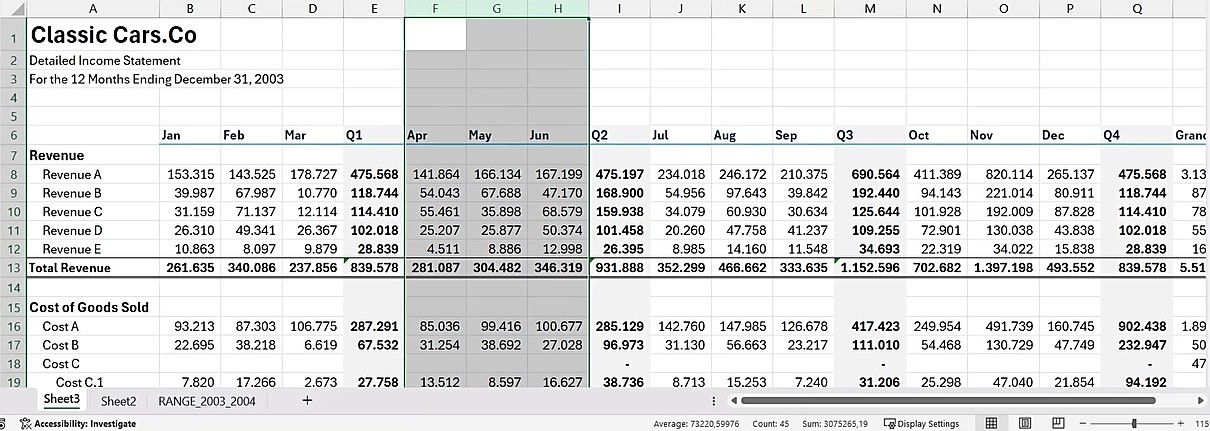Select column M header
This screenshot has width=1210, height=431.
(x=869, y=9)
